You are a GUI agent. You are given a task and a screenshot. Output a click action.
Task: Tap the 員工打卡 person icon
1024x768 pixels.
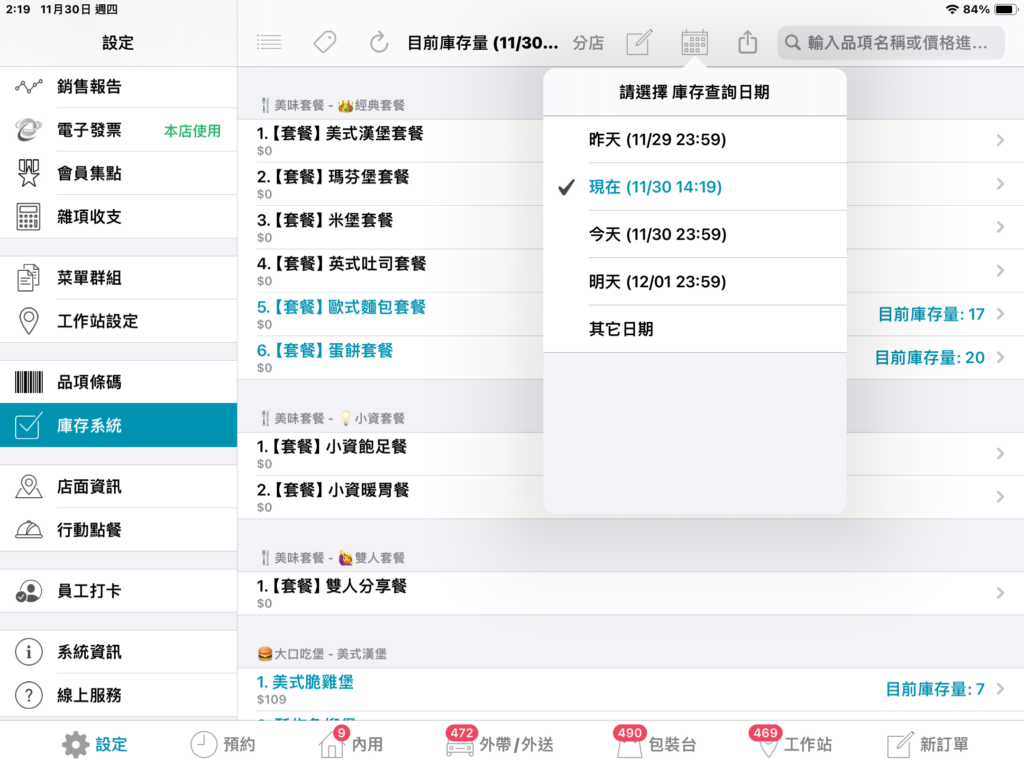pos(29,591)
